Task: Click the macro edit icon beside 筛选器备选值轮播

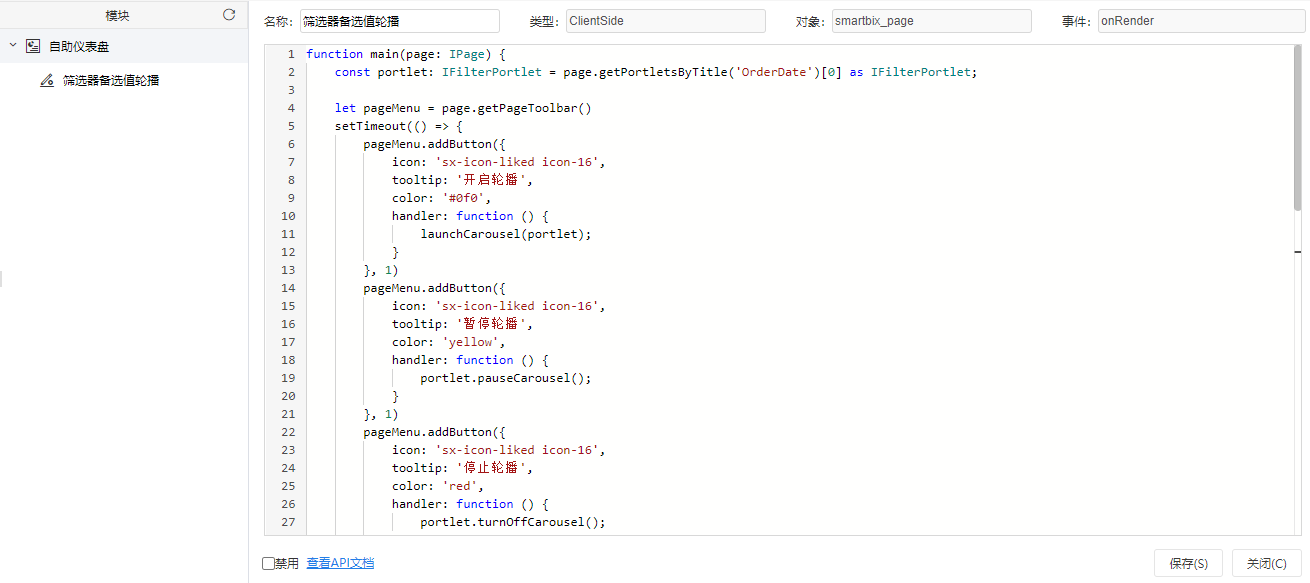Action: click(x=47, y=80)
